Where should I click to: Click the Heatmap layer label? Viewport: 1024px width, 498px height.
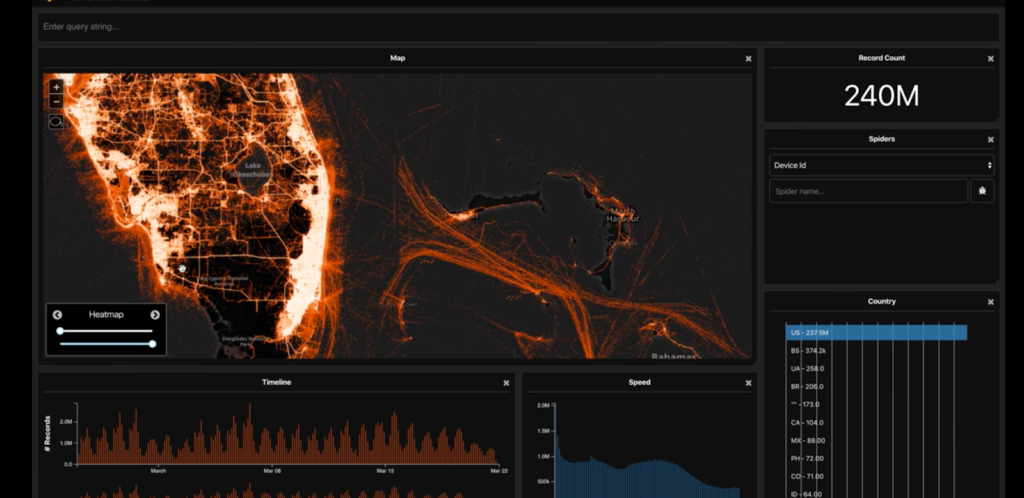pos(106,315)
